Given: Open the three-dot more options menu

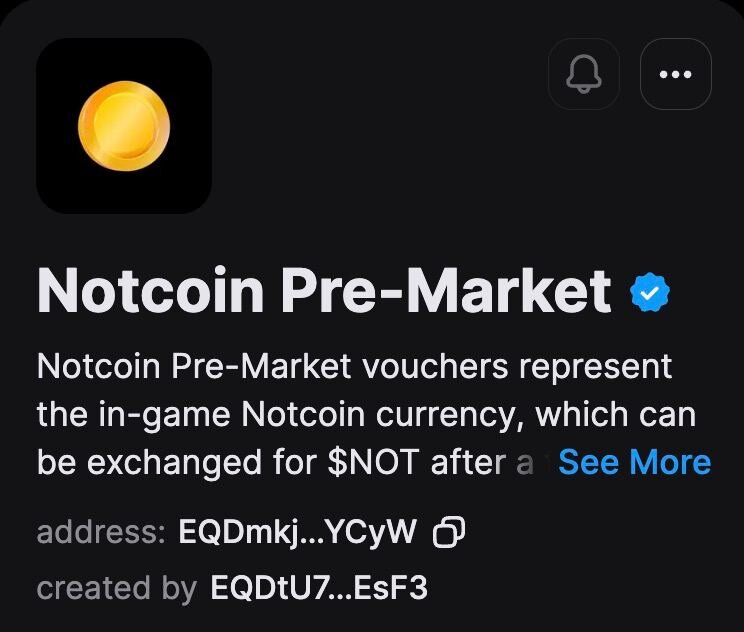Looking at the screenshot, I should coord(676,74).
